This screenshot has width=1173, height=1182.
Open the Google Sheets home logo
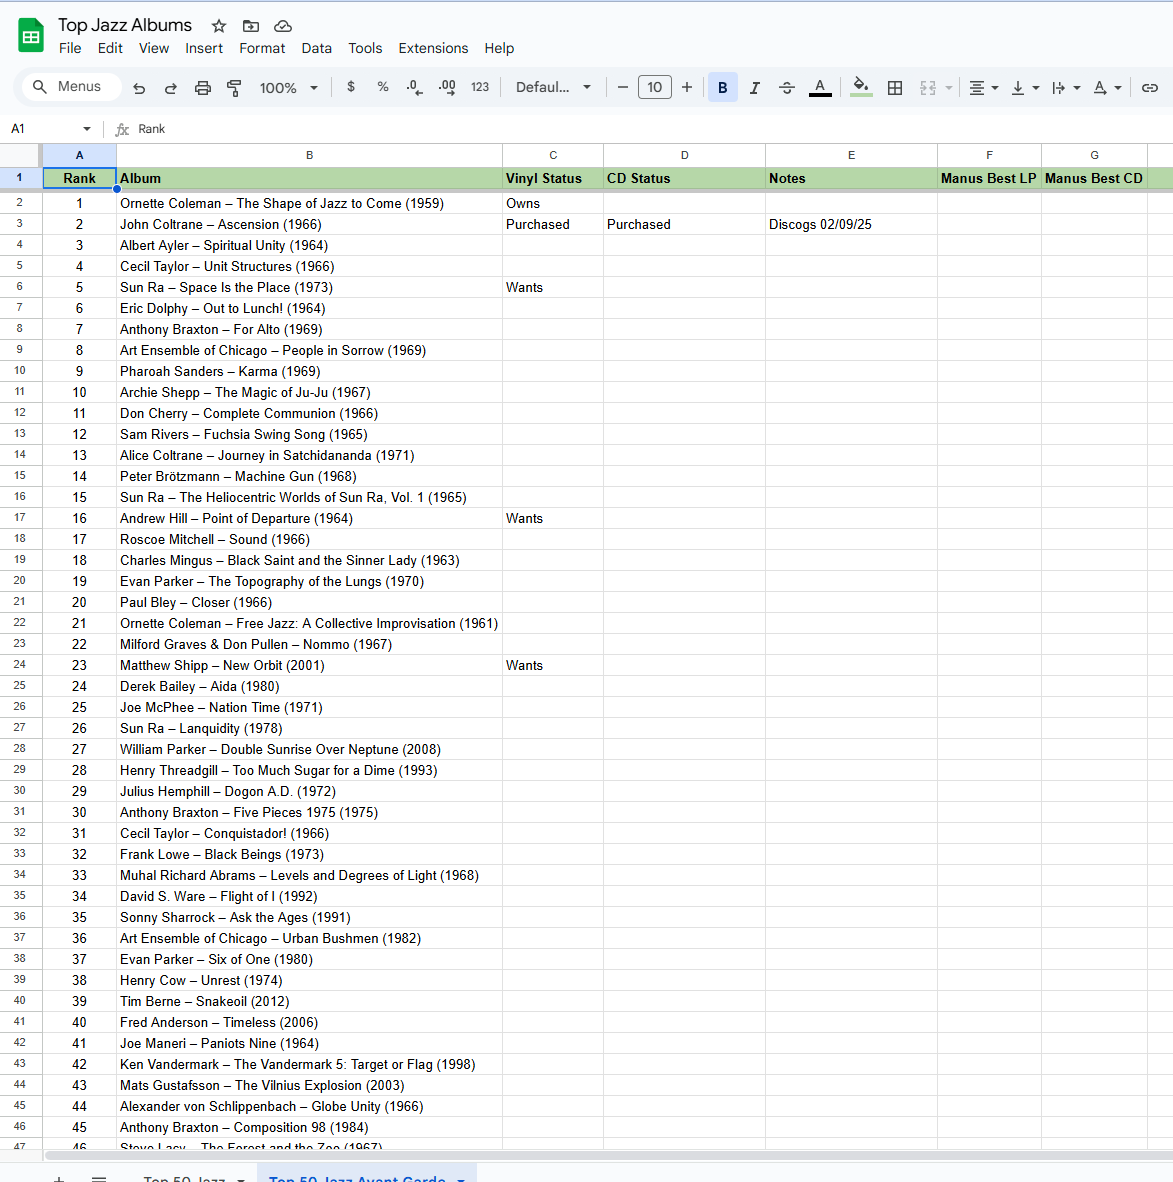(31, 36)
